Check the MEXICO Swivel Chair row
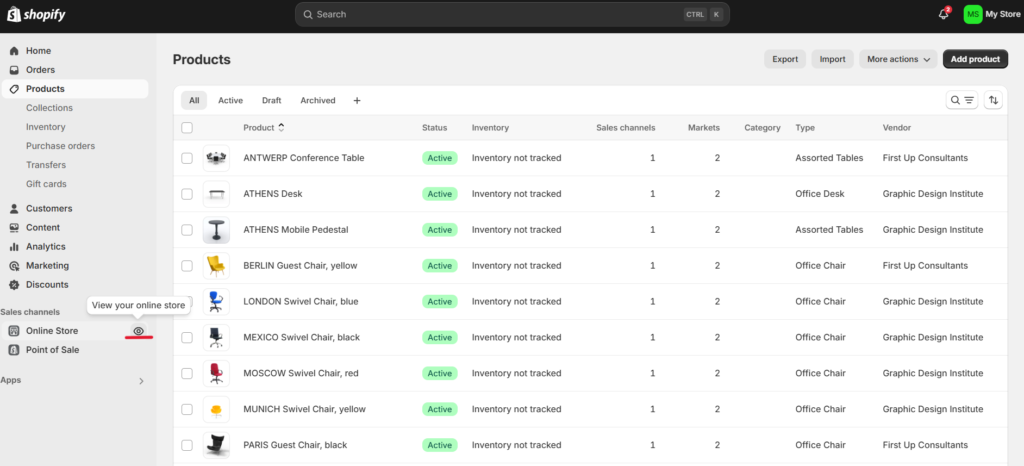 [187, 337]
